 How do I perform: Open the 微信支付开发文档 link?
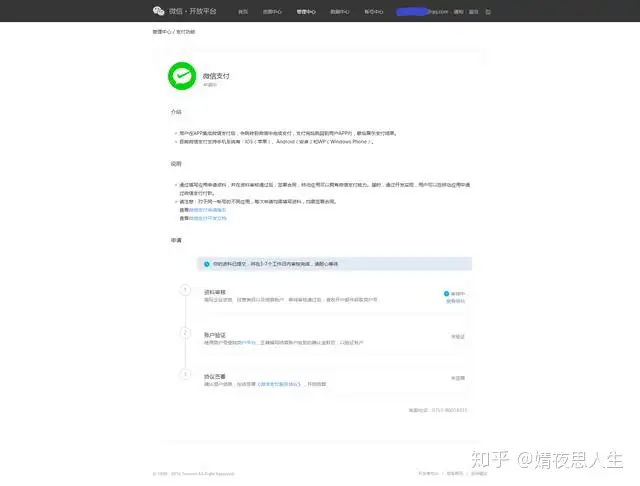point(207,218)
